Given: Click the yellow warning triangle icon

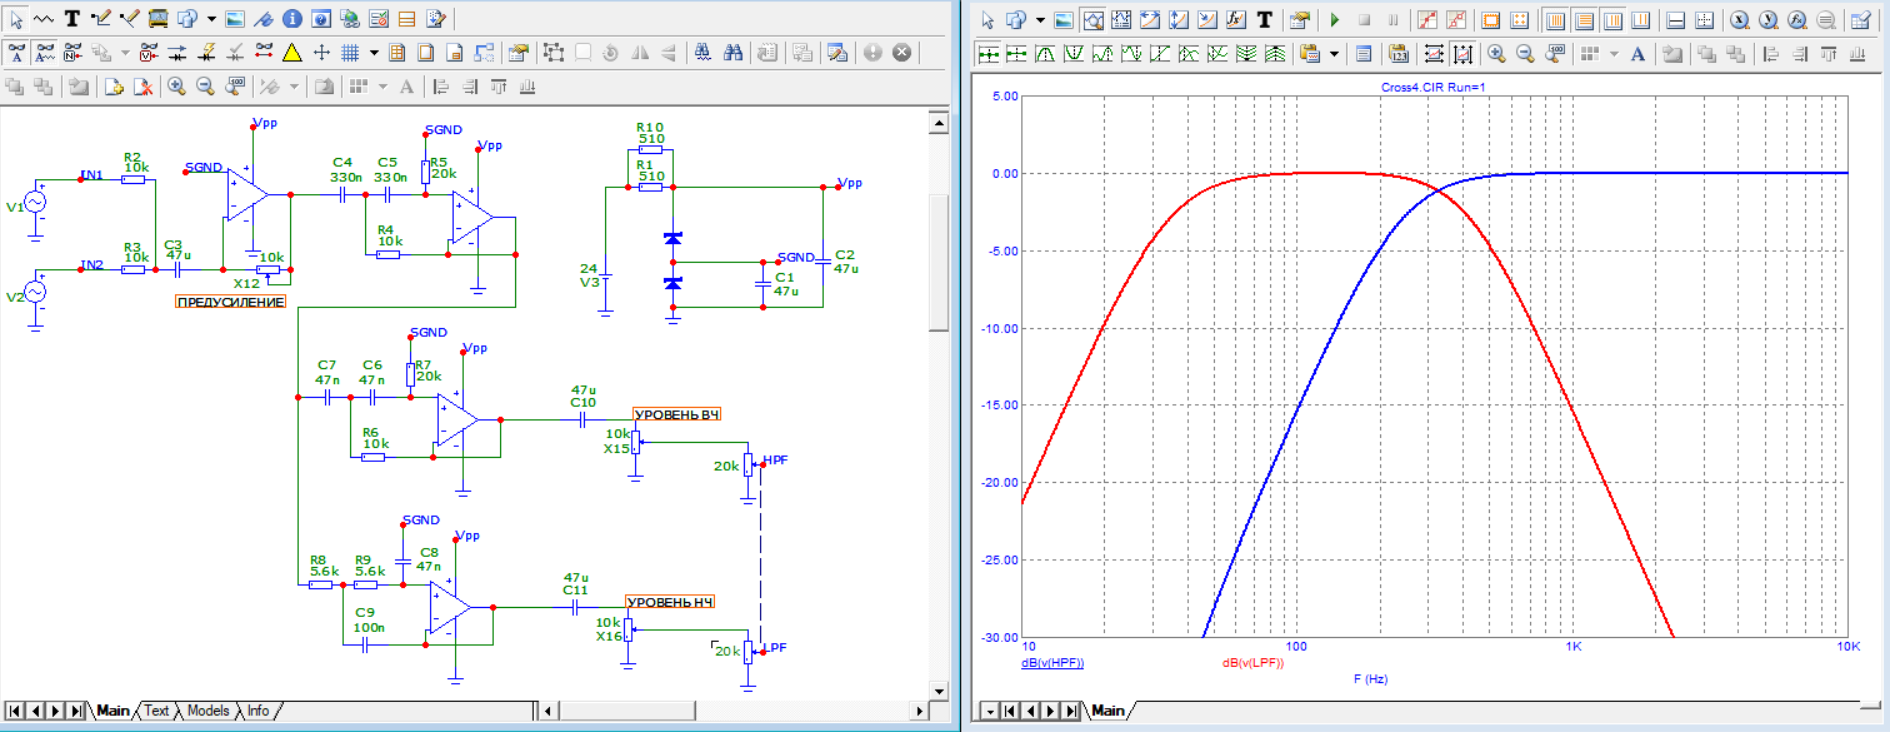Looking at the screenshot, I should click(x=292, y=52).
